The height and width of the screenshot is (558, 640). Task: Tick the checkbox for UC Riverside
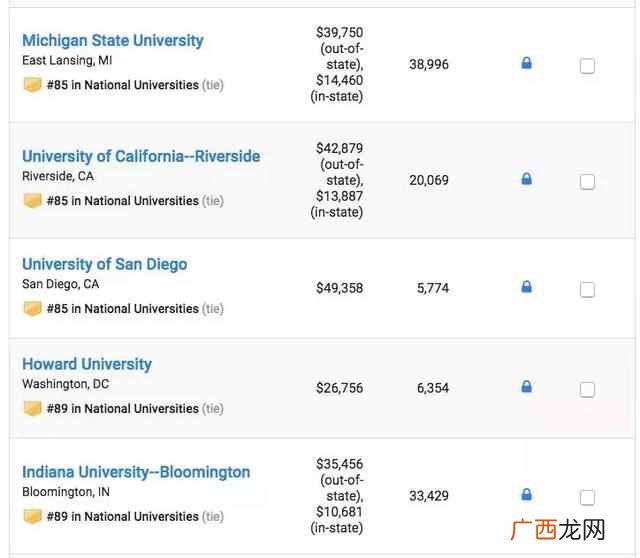[587, 182]
